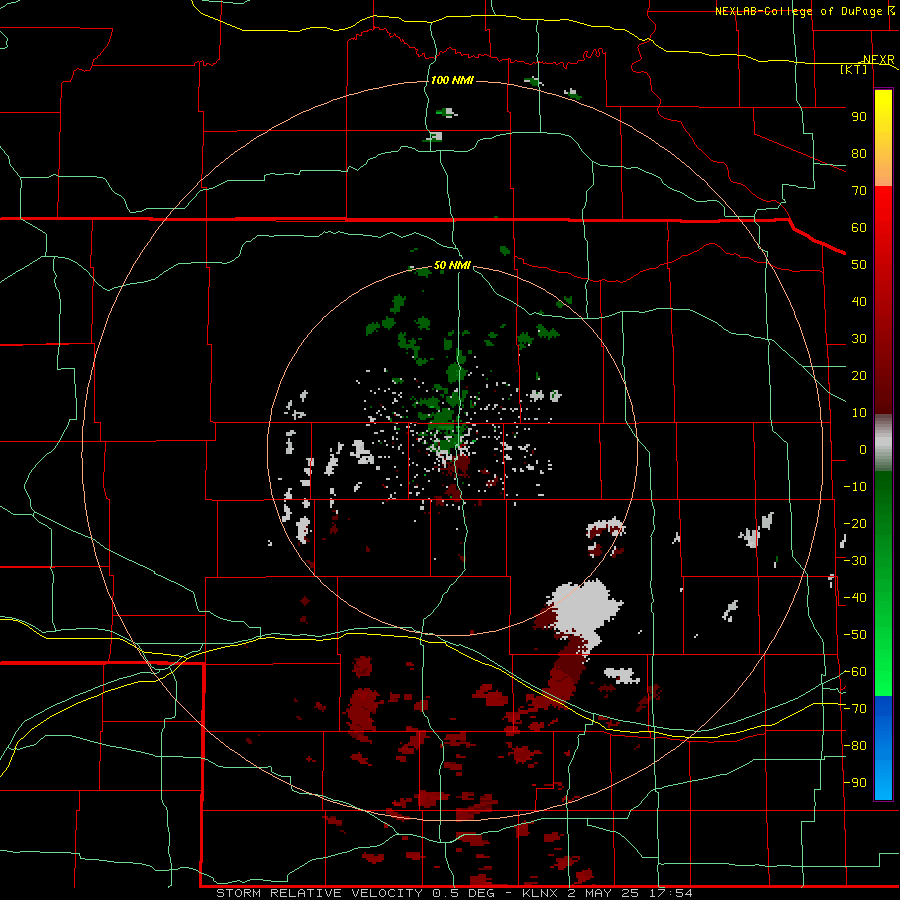This screenshot has height=900, width=900.
Task: Click the positive 50 scale value
Action: click(859, 265)
